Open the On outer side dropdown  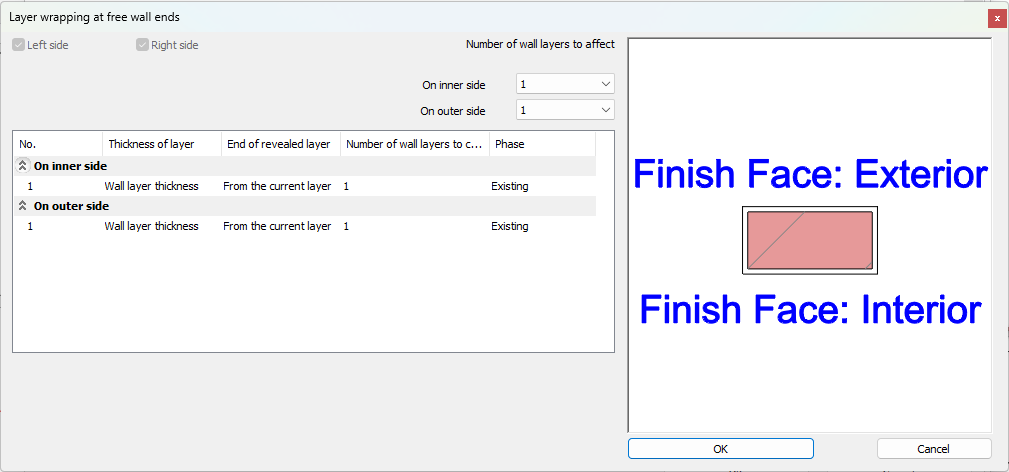(x=565, y=110)
